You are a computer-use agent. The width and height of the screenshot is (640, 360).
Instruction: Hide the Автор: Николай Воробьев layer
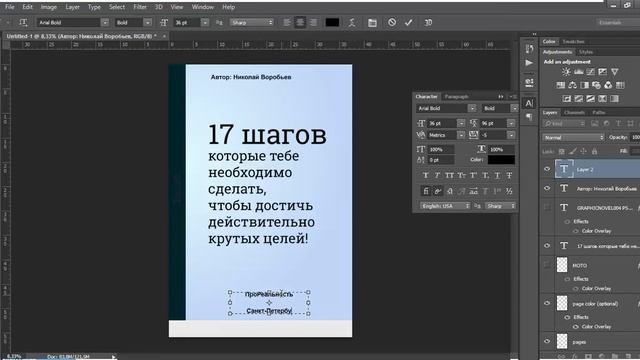(547, 188)
